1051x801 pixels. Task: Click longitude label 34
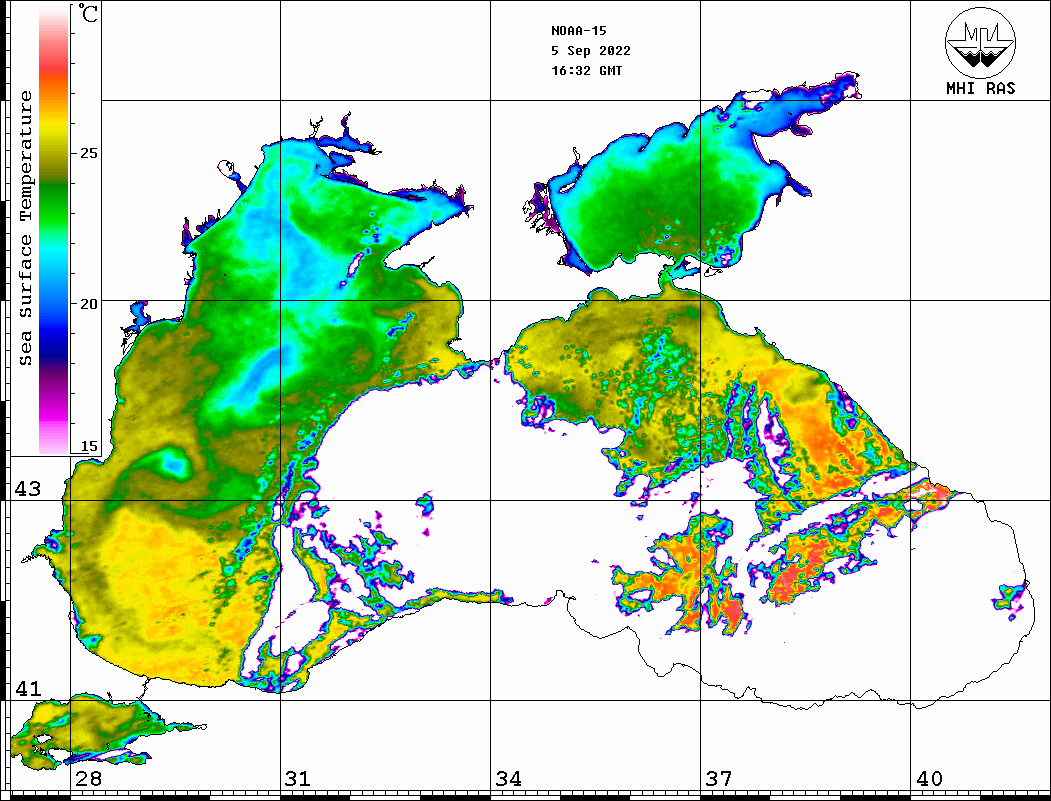(x=509, y=779)
